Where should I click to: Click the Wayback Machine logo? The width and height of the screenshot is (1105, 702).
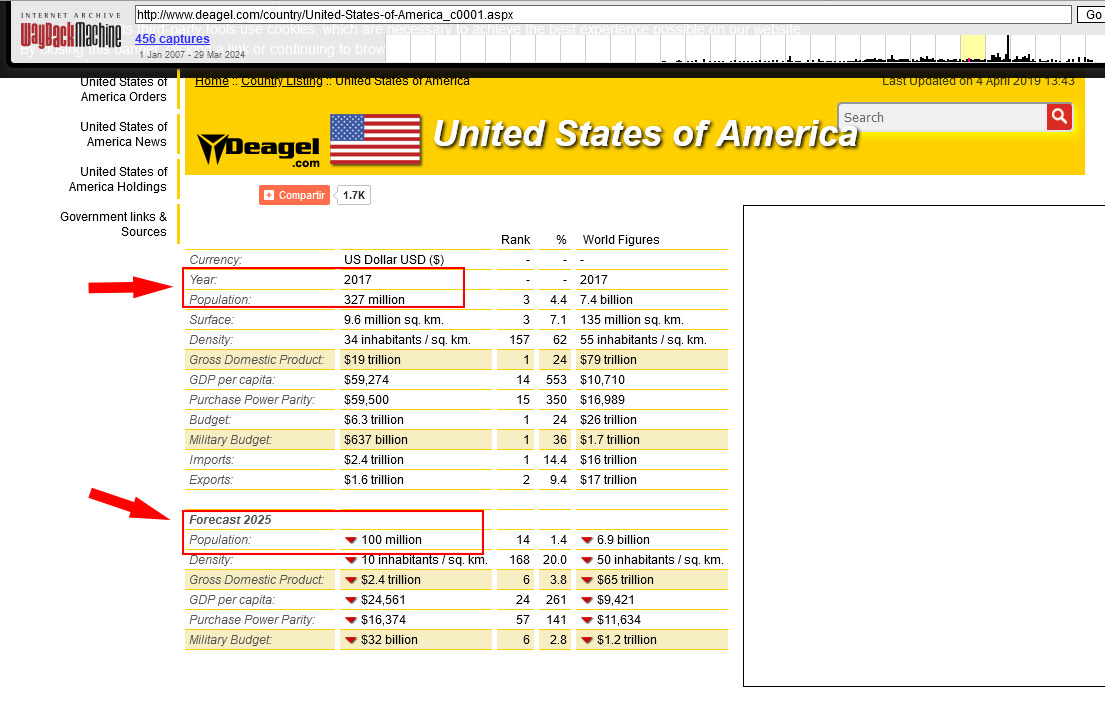tap(70, 30)
